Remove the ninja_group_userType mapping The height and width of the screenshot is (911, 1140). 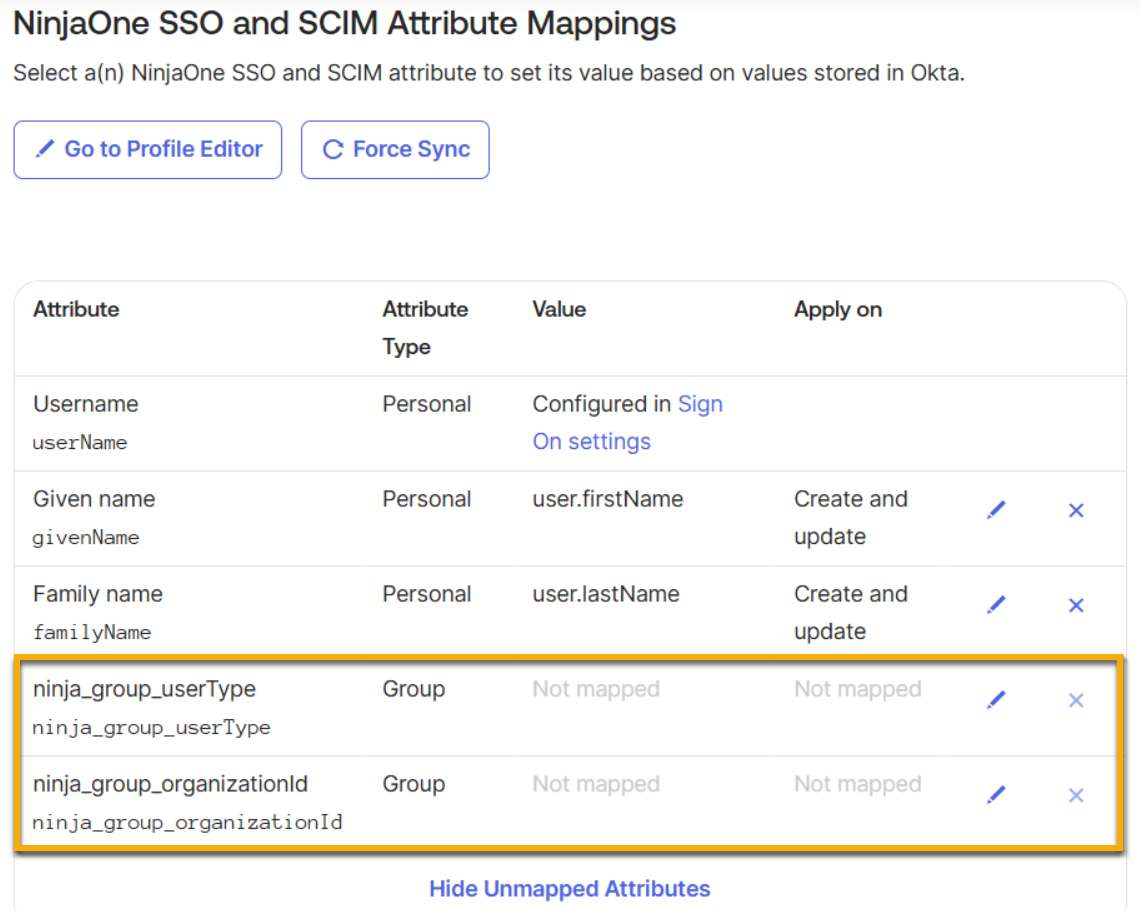1076,700
